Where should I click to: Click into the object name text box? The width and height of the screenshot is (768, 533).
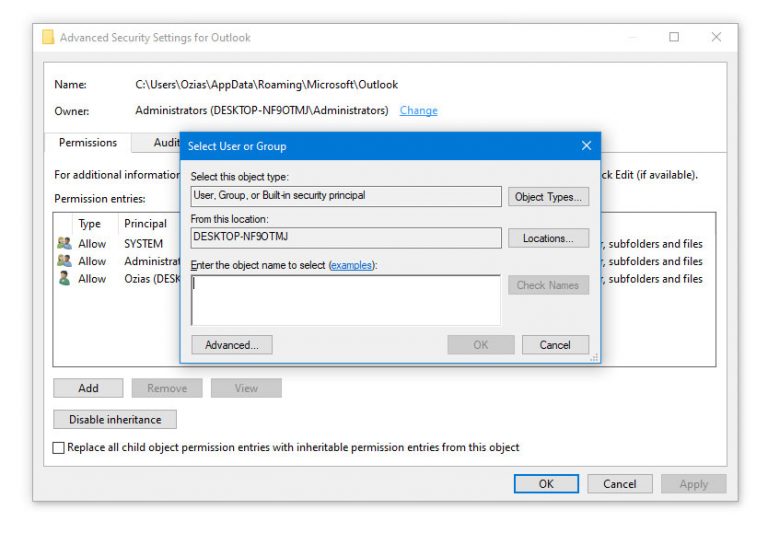click(x=345, y=300)
